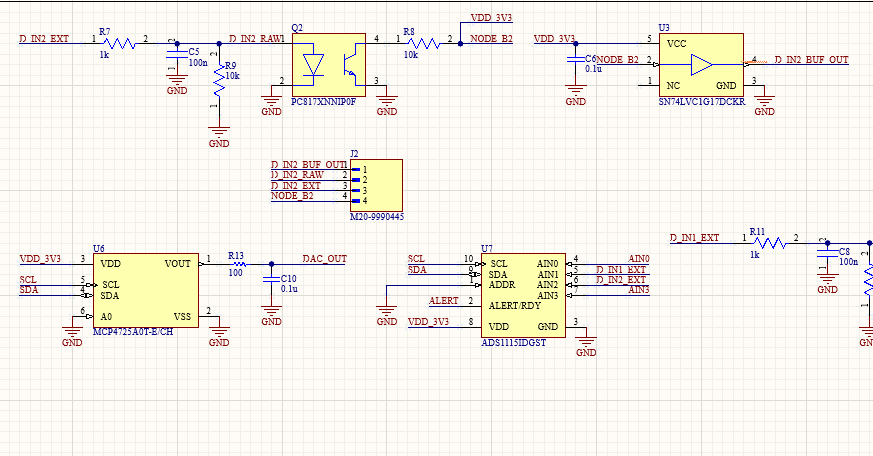Viewport: 873px width, 456px height.
Task: Select capacitor C6 symbol
Action: (x=576, y=60)
